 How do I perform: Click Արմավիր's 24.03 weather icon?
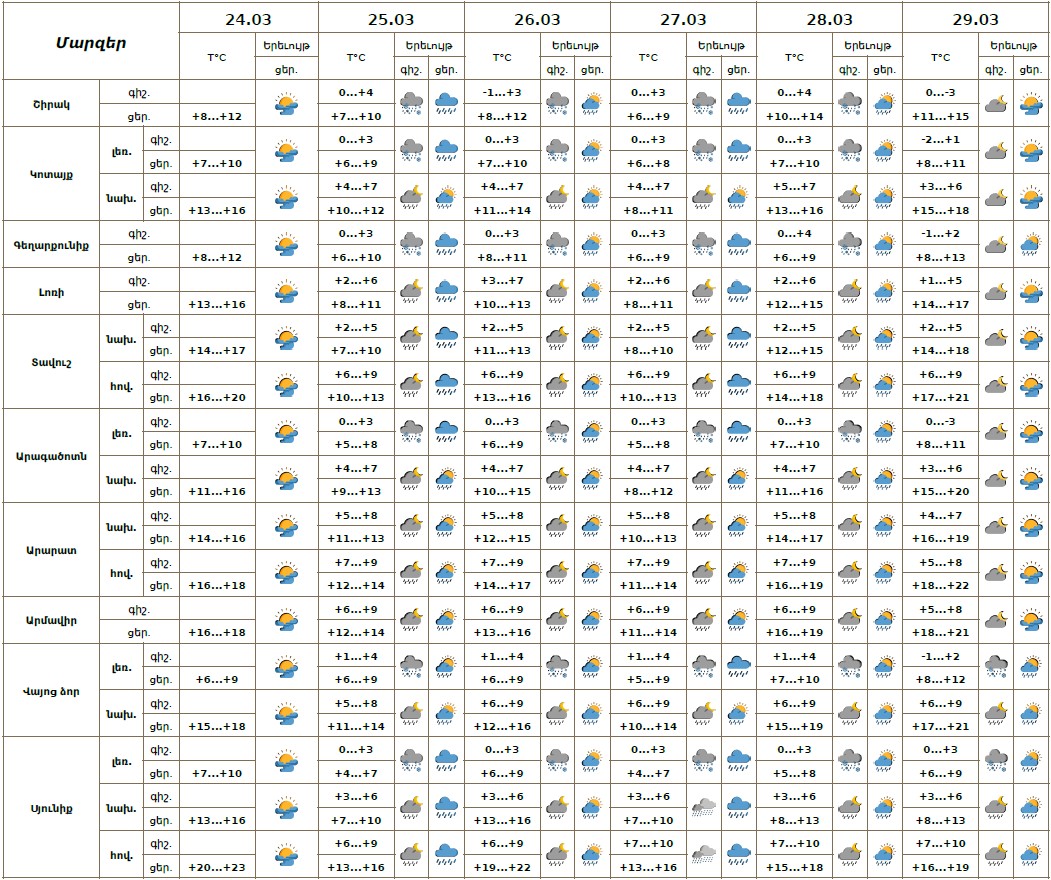click(286, 620)
